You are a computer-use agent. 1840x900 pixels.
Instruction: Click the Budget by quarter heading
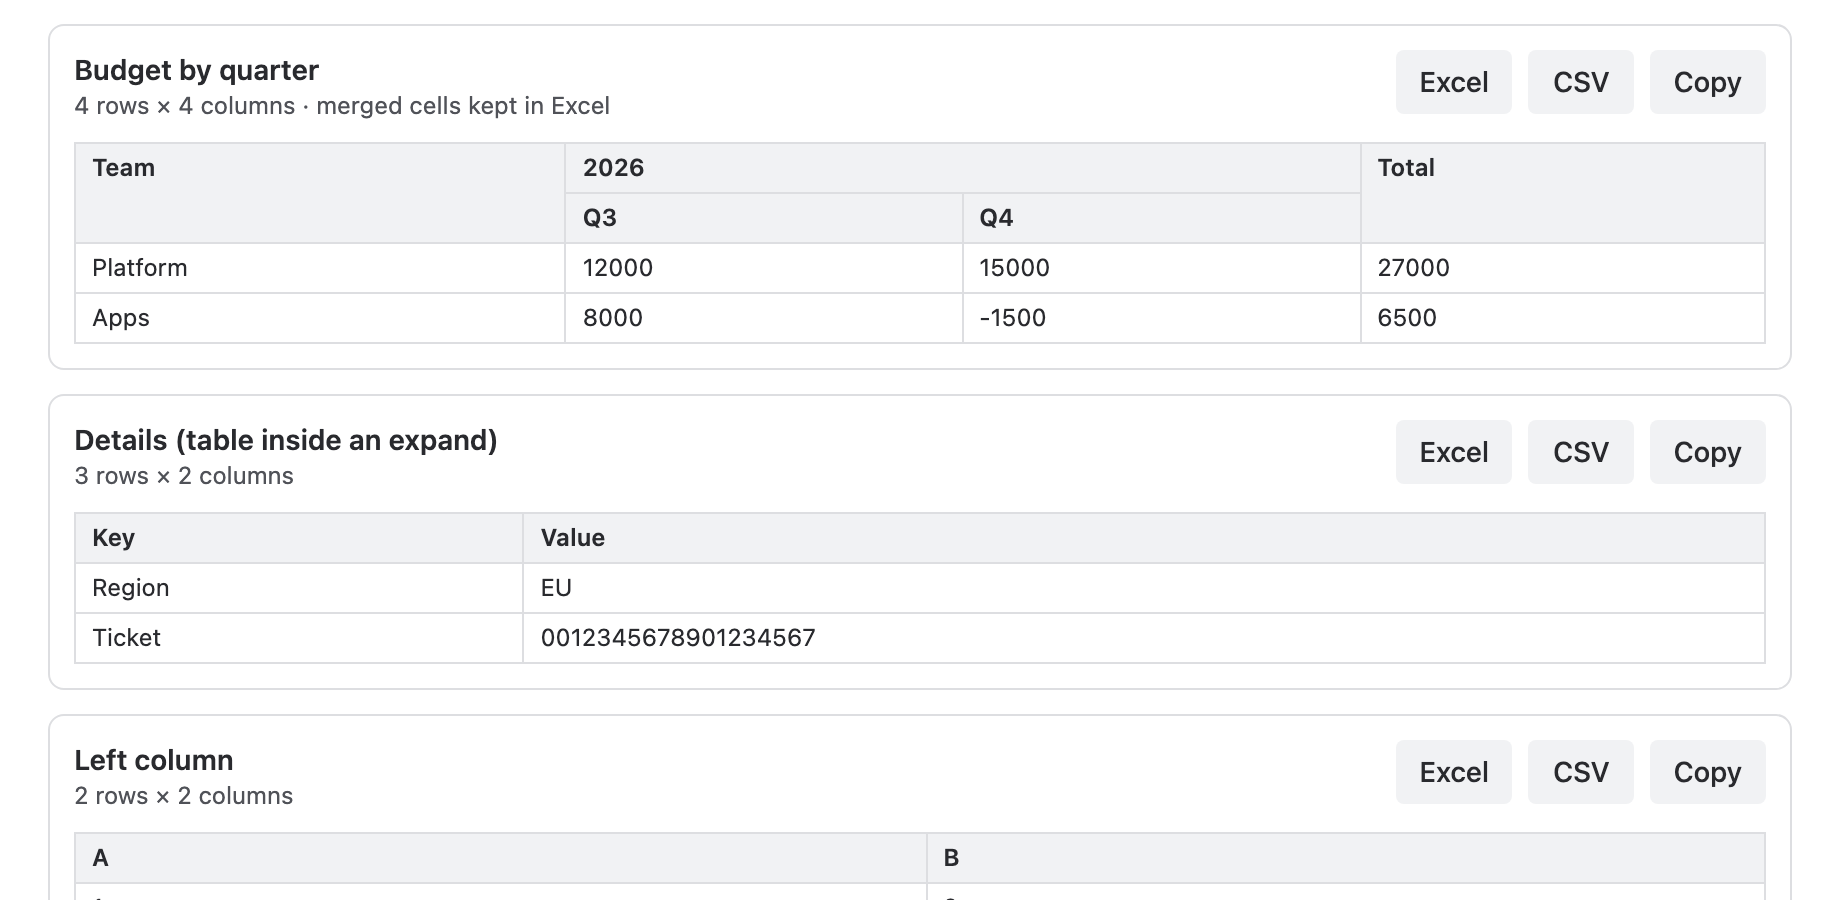pyautogui.click(x=197, y=70)
